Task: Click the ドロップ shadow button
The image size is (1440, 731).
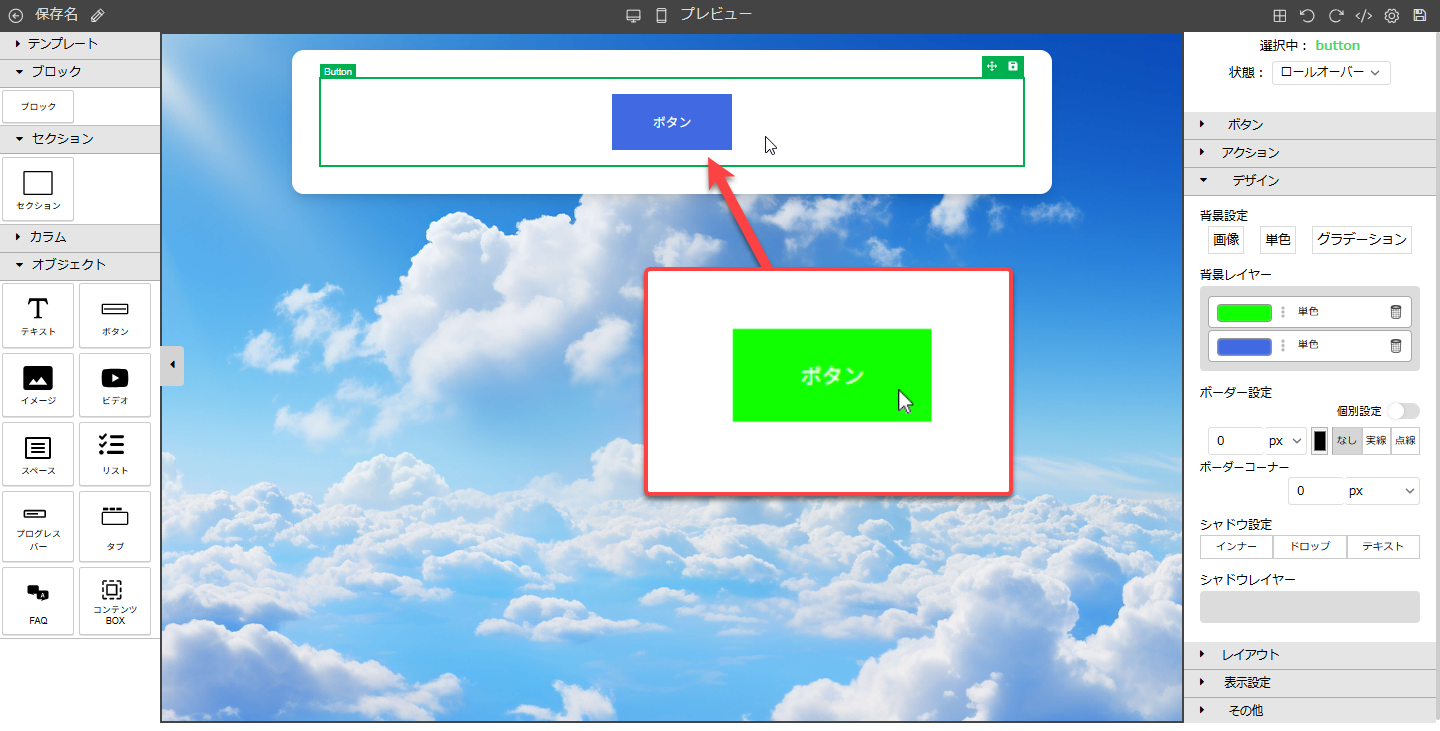Action: coord(1309,547)
